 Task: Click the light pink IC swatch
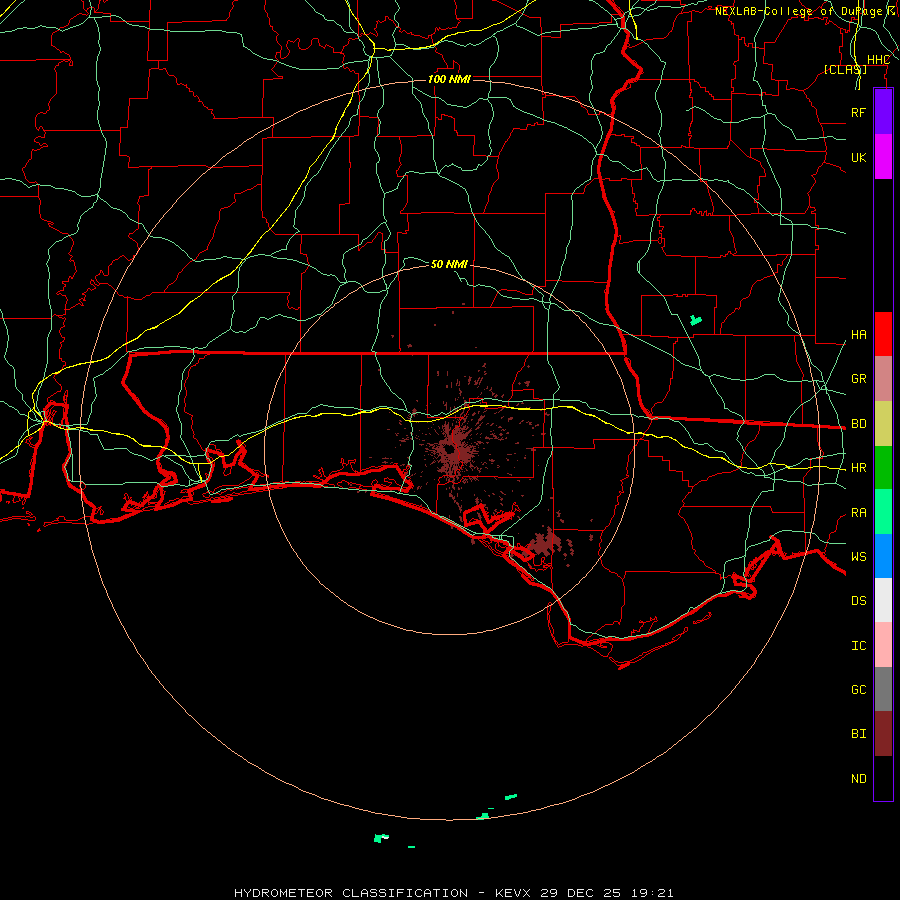[x=883, y=645]
